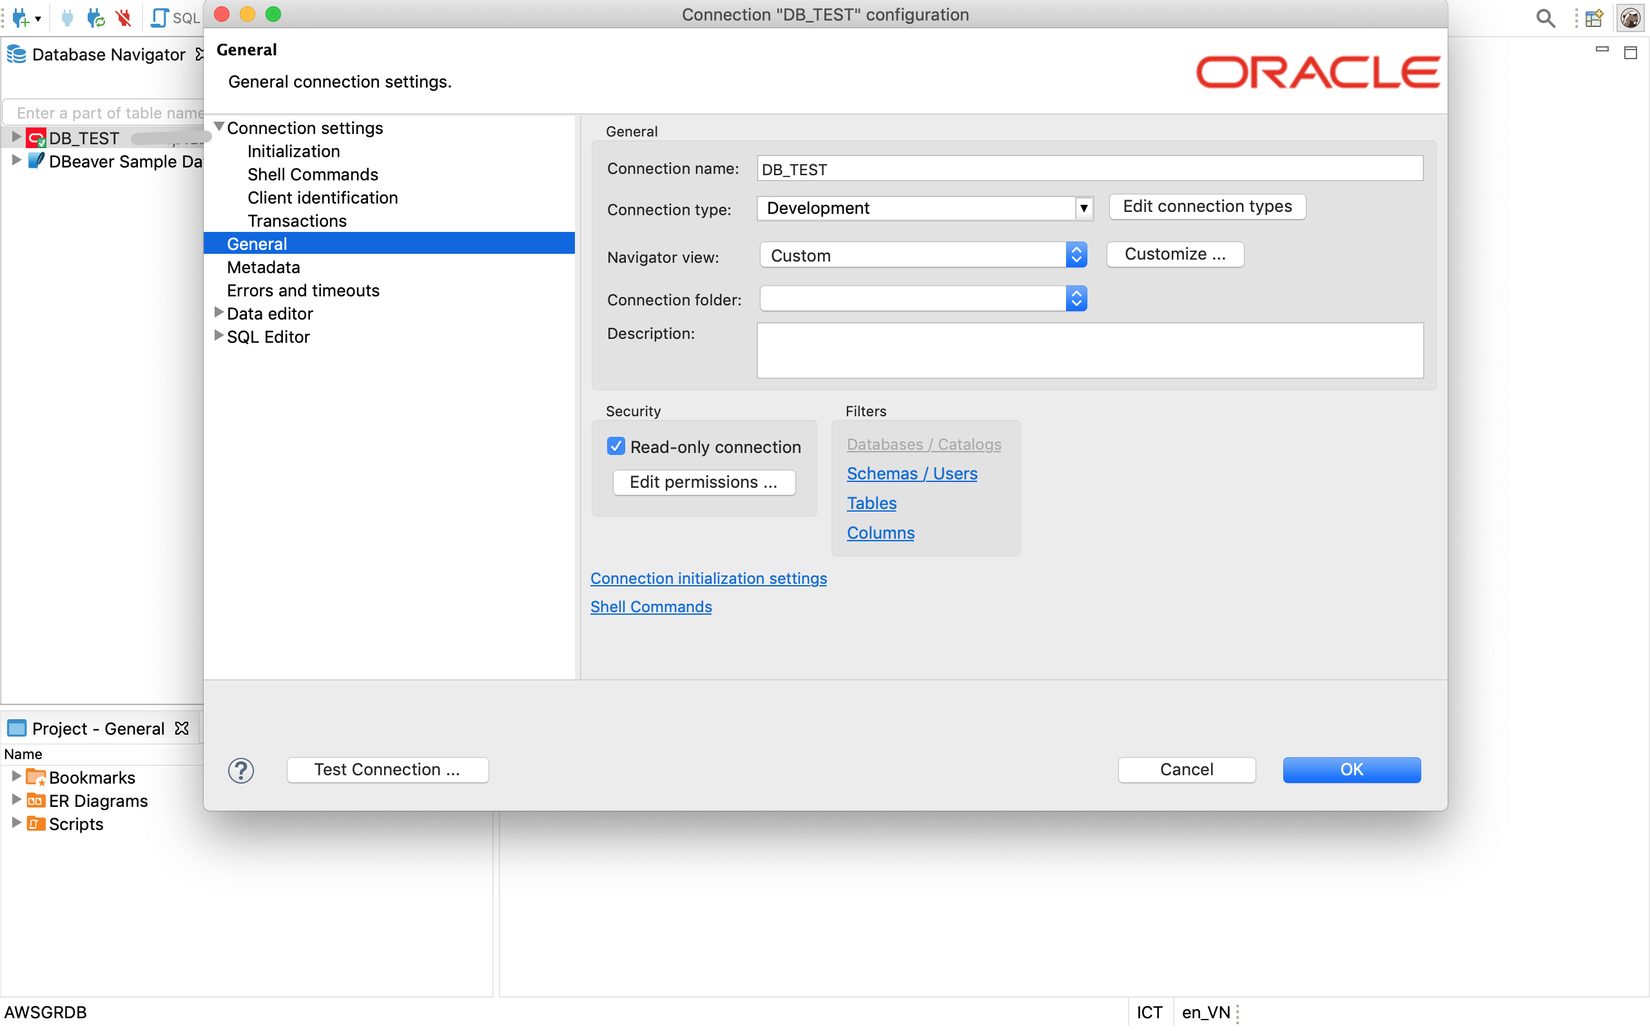Open the SQL editor toolbar icon

(x=159, y=18)
